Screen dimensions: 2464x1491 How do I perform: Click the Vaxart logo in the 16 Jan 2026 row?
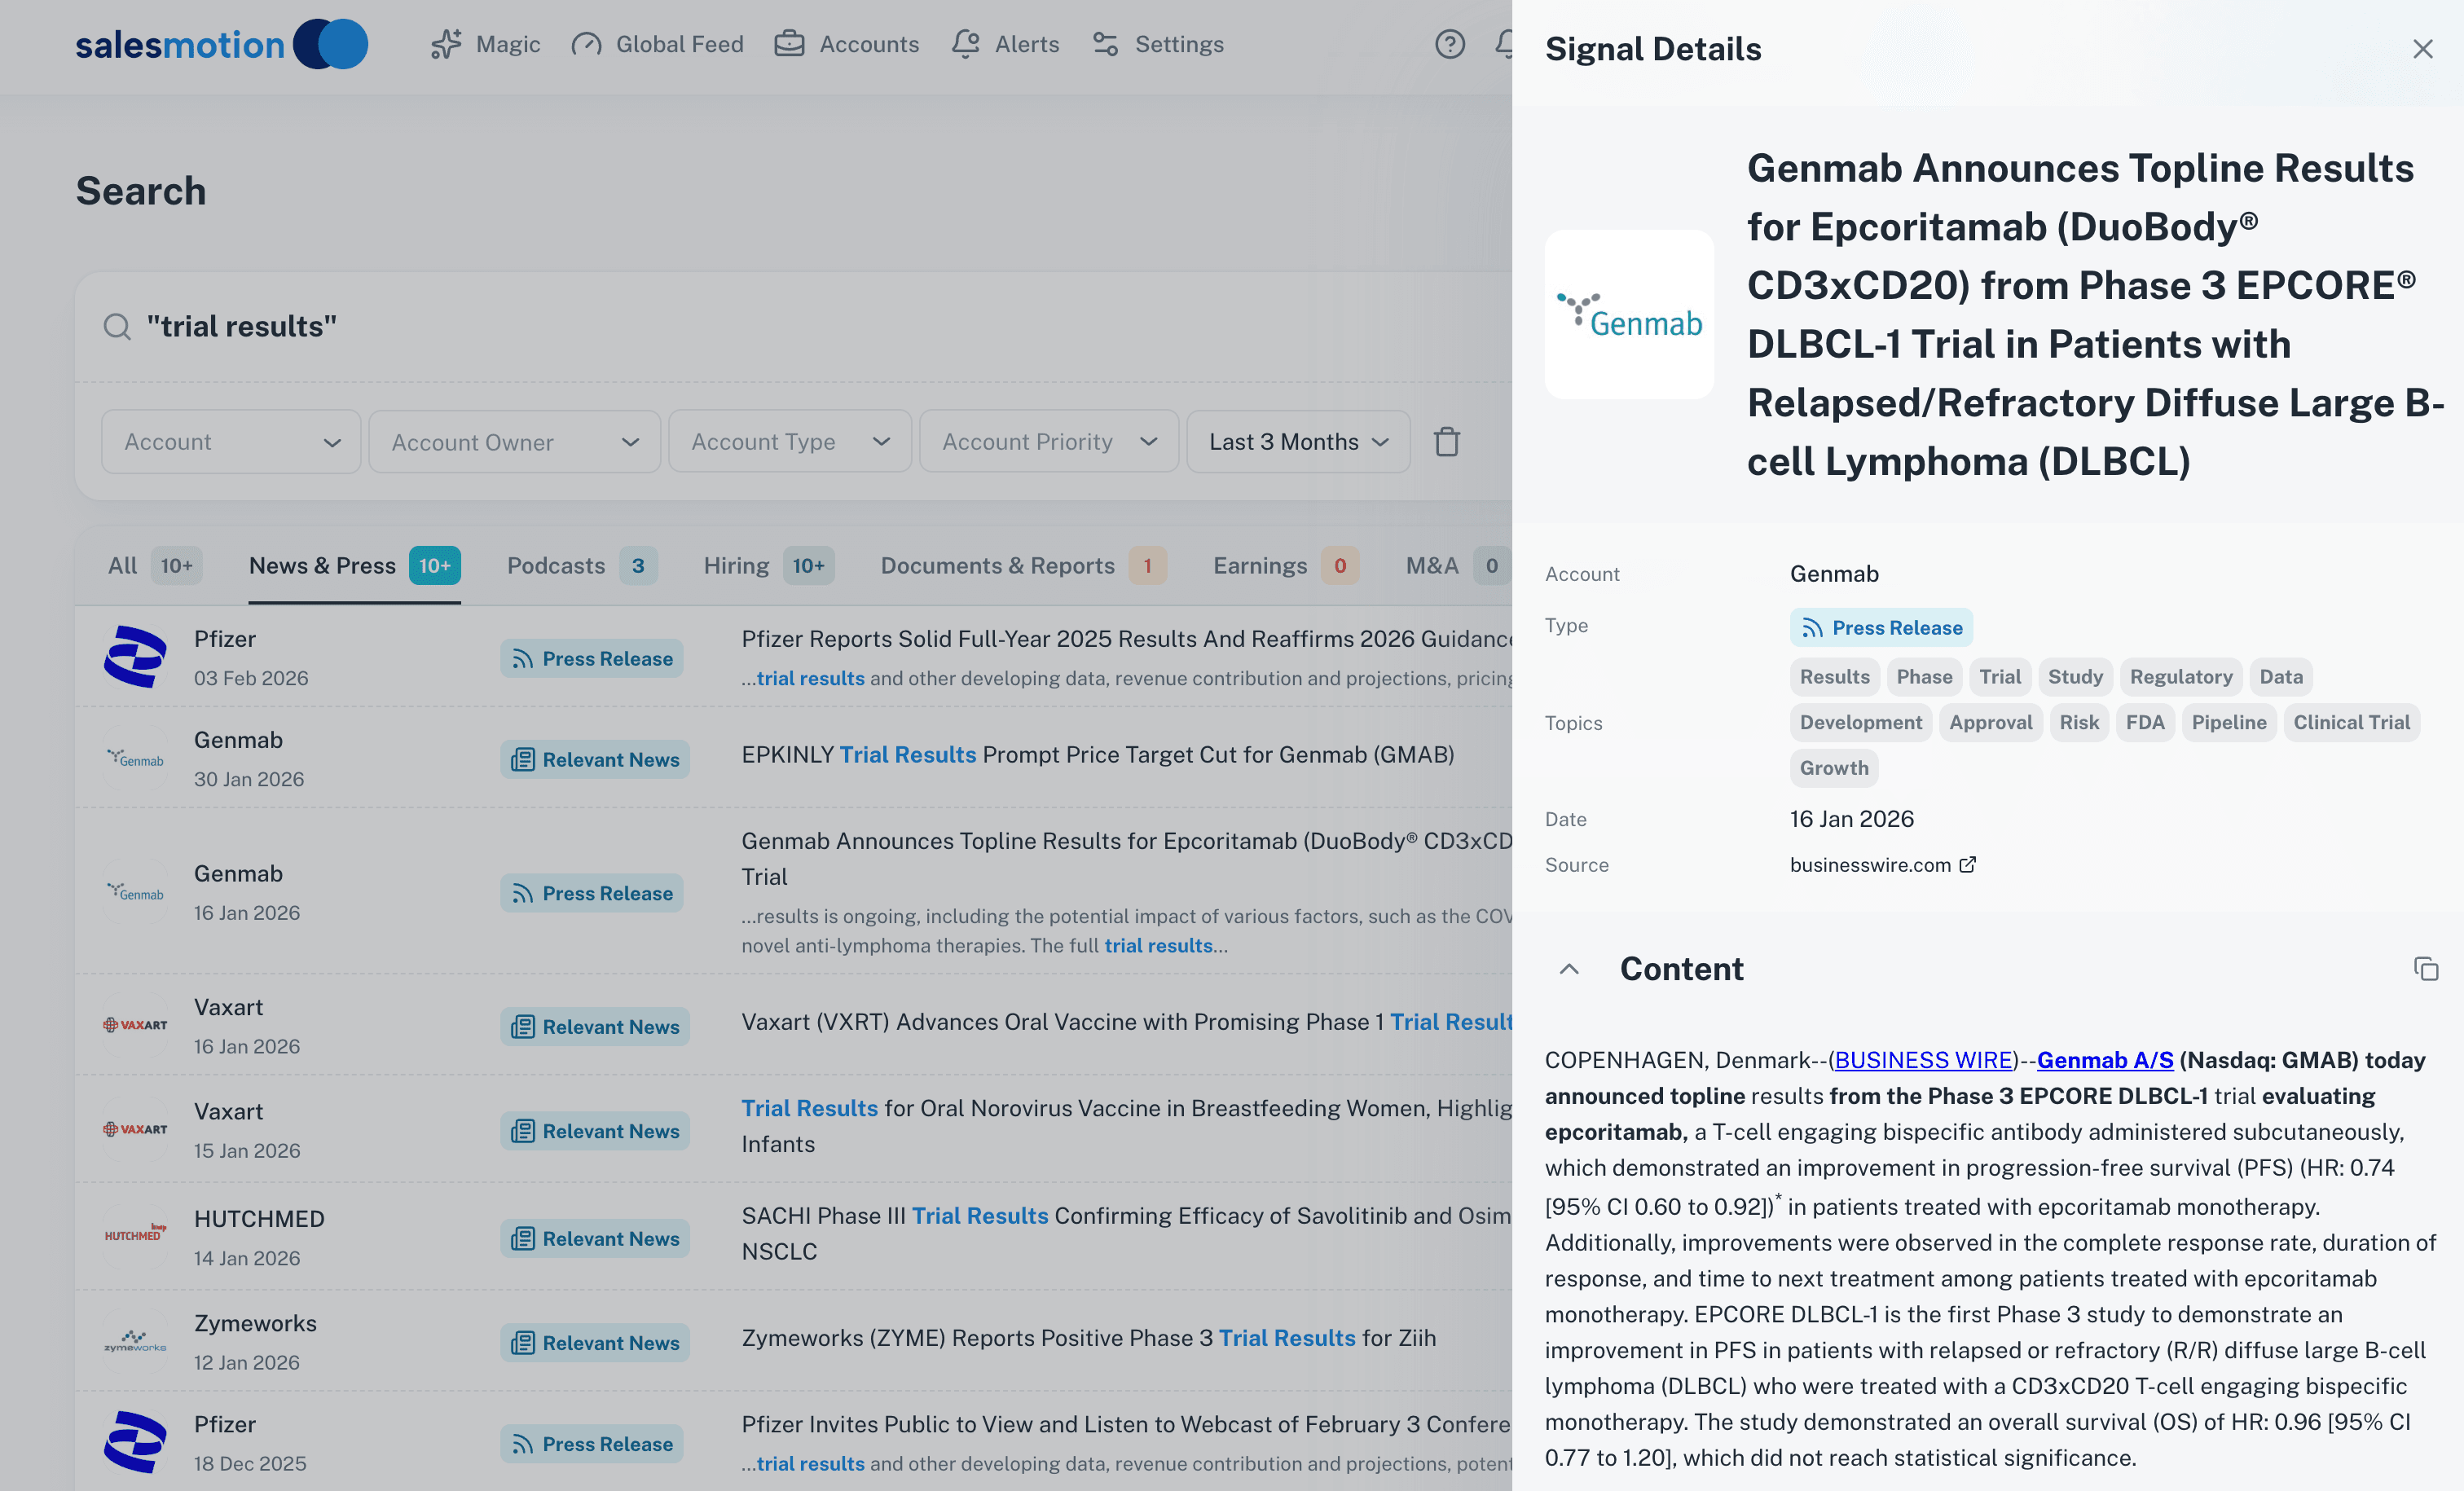pyautogui.click(x=136, y=1025)
